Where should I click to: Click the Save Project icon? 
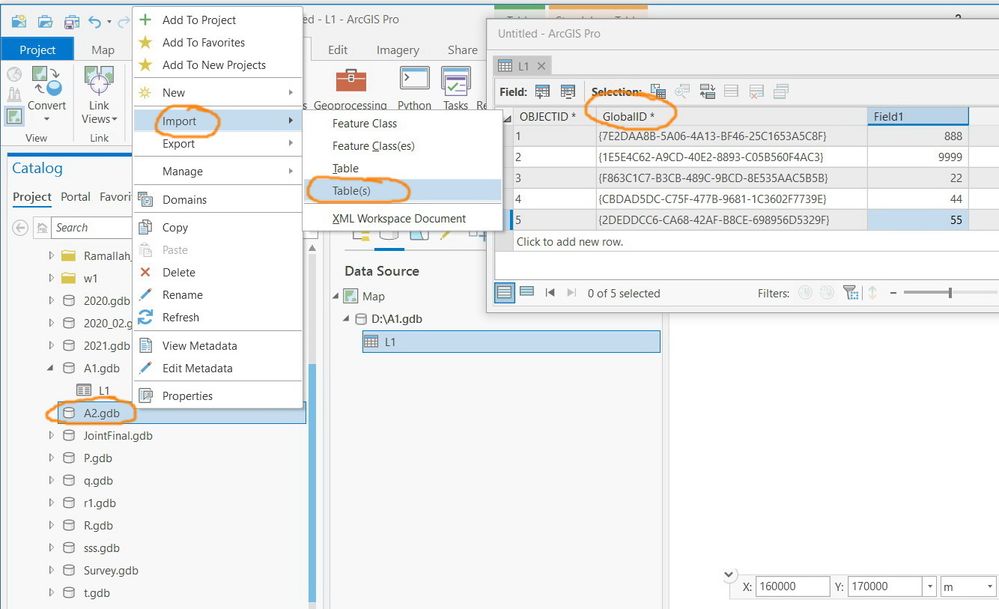pyautogui.click(x=71, y=22)
